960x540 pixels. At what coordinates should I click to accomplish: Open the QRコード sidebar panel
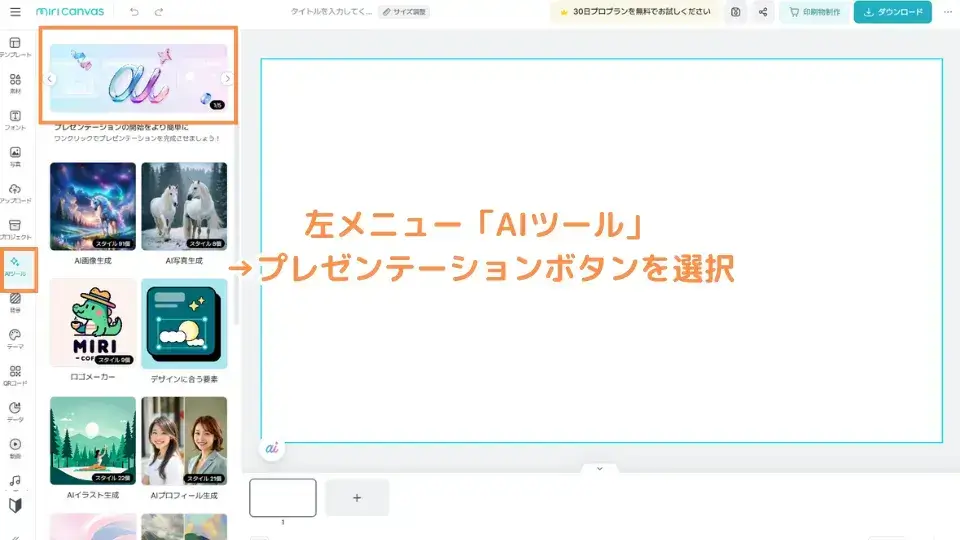point(15,376)
